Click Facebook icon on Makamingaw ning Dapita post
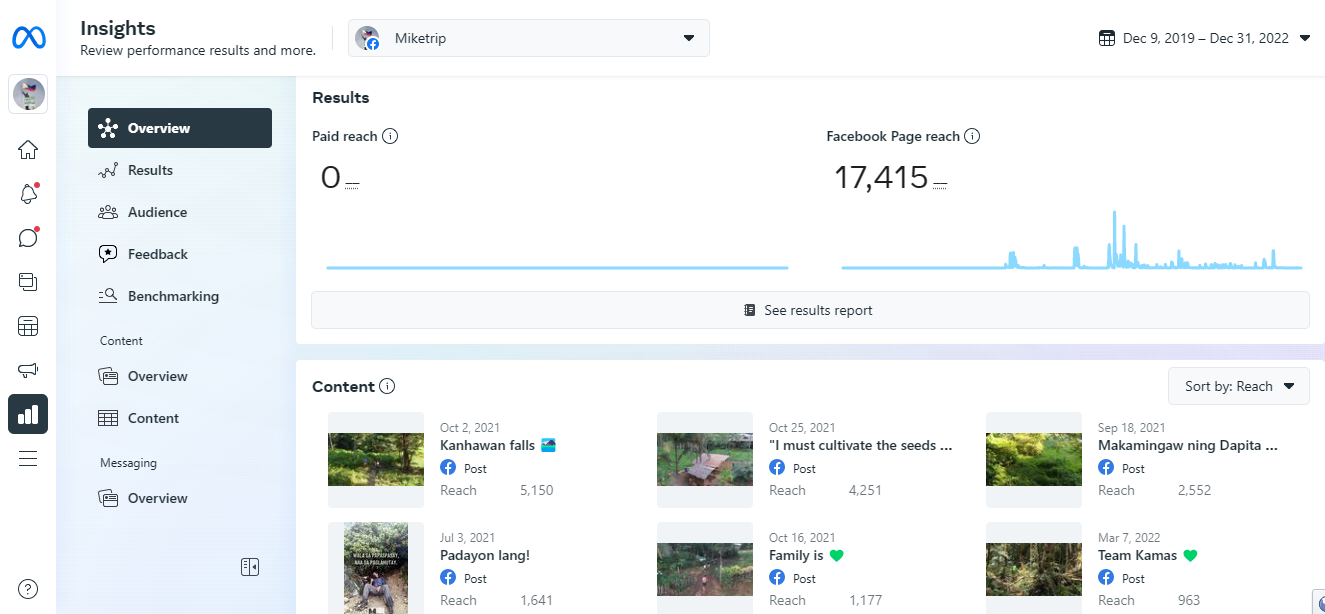 [1106, 468]
